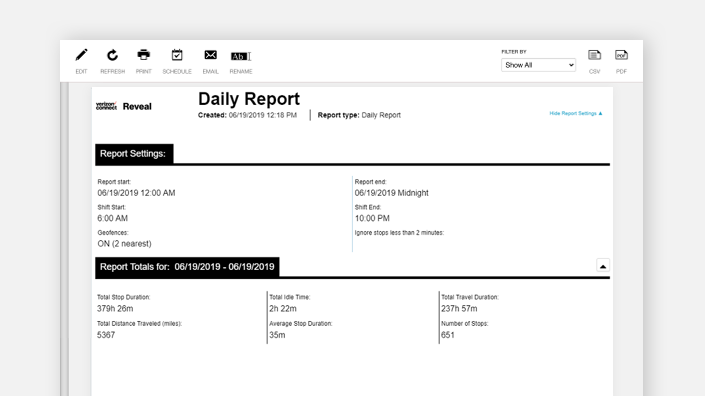Download the report as PDF
The width and height of the screenshot is (705, 396).
coord(621,55)
